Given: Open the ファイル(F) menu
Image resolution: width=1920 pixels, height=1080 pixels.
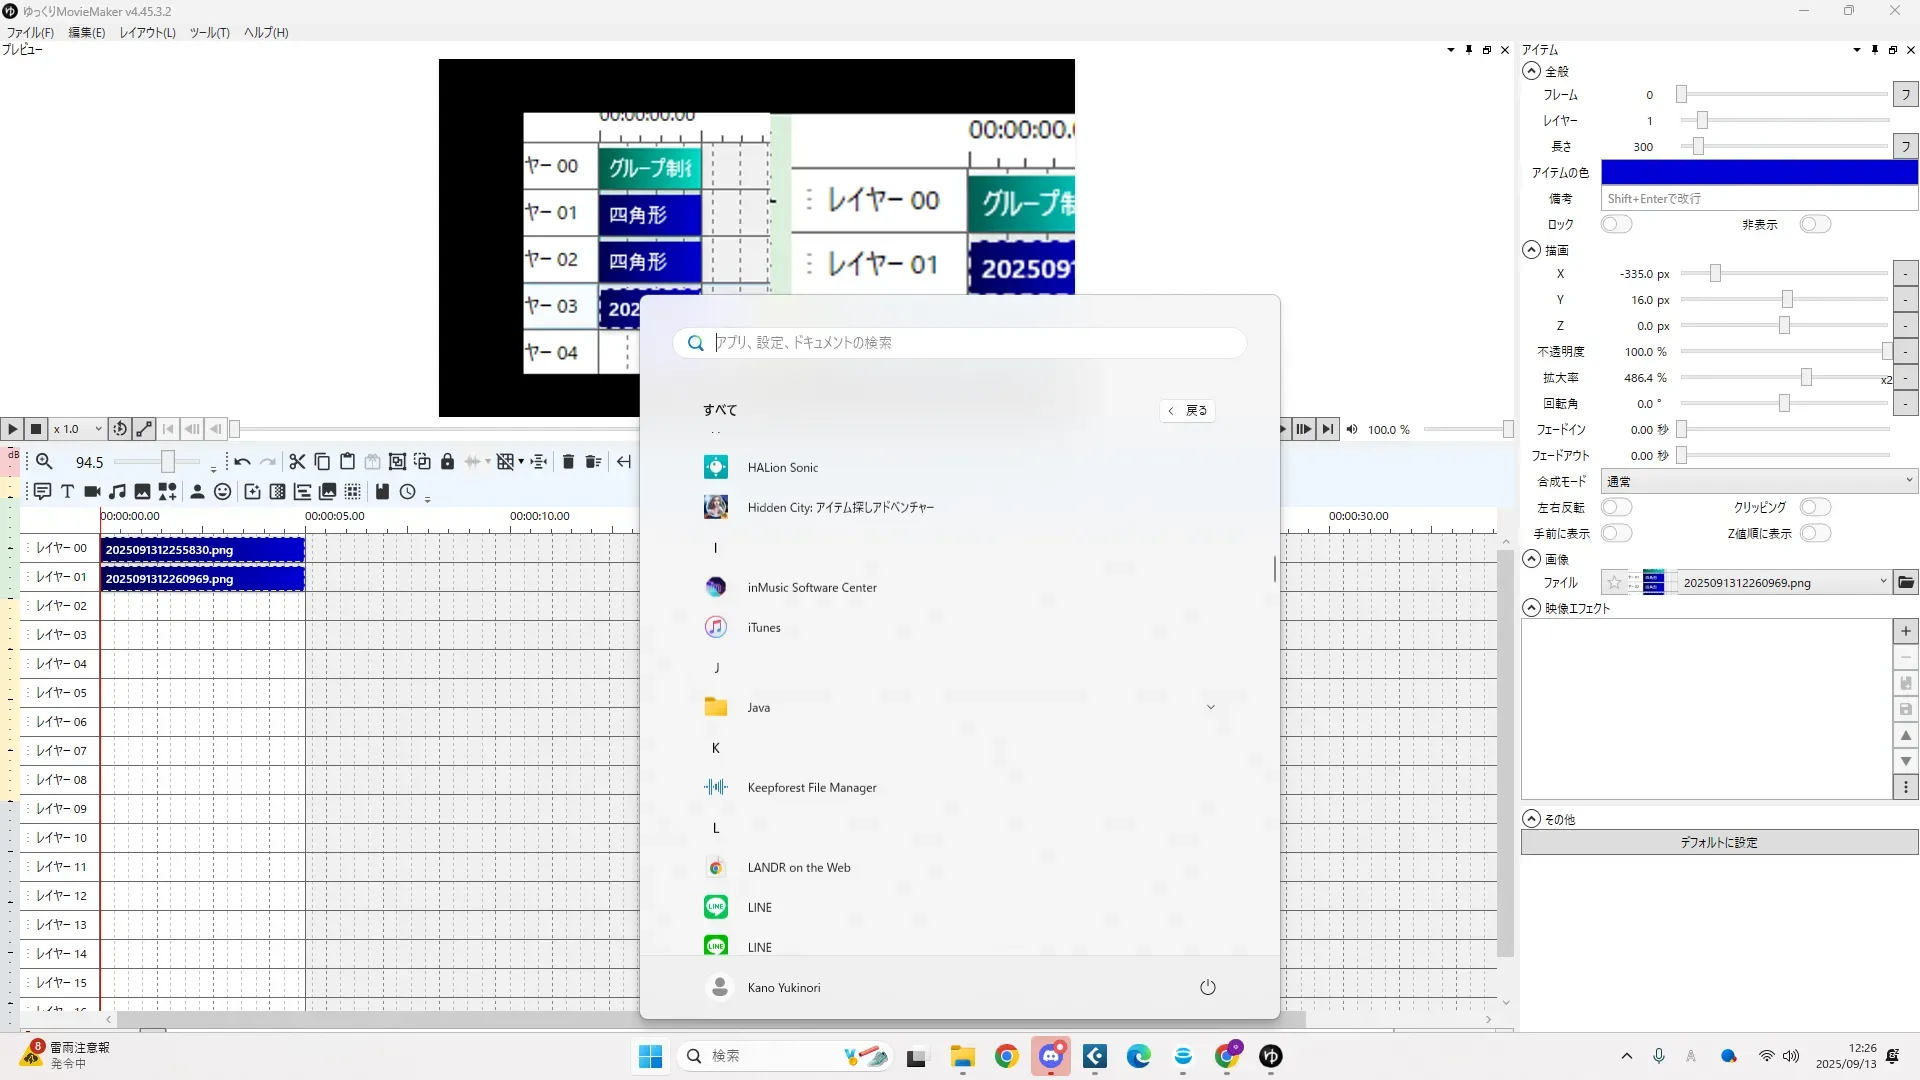Looking at the screenshot, I should coord(30,32).
